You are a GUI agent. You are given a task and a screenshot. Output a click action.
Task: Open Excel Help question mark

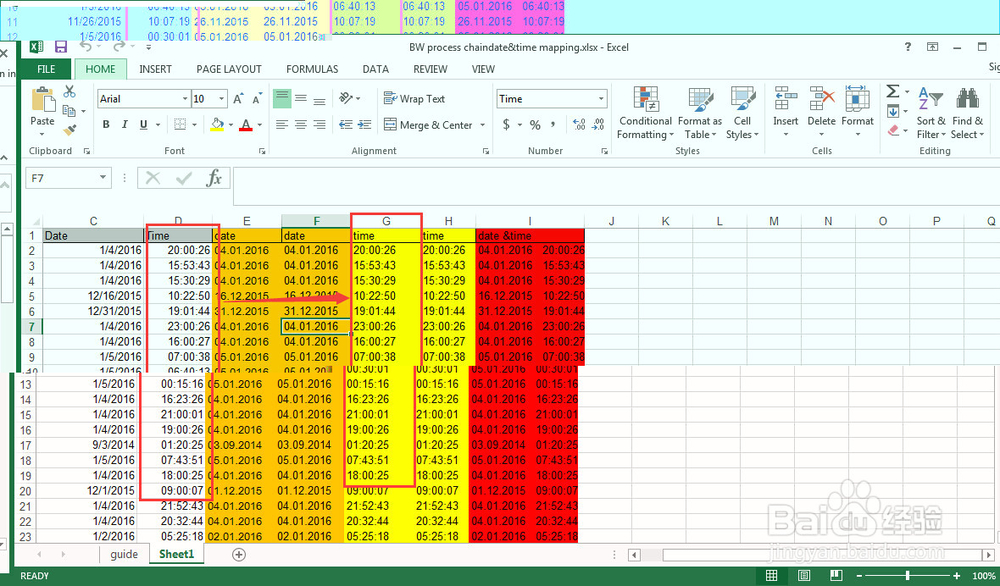[908, 47]
